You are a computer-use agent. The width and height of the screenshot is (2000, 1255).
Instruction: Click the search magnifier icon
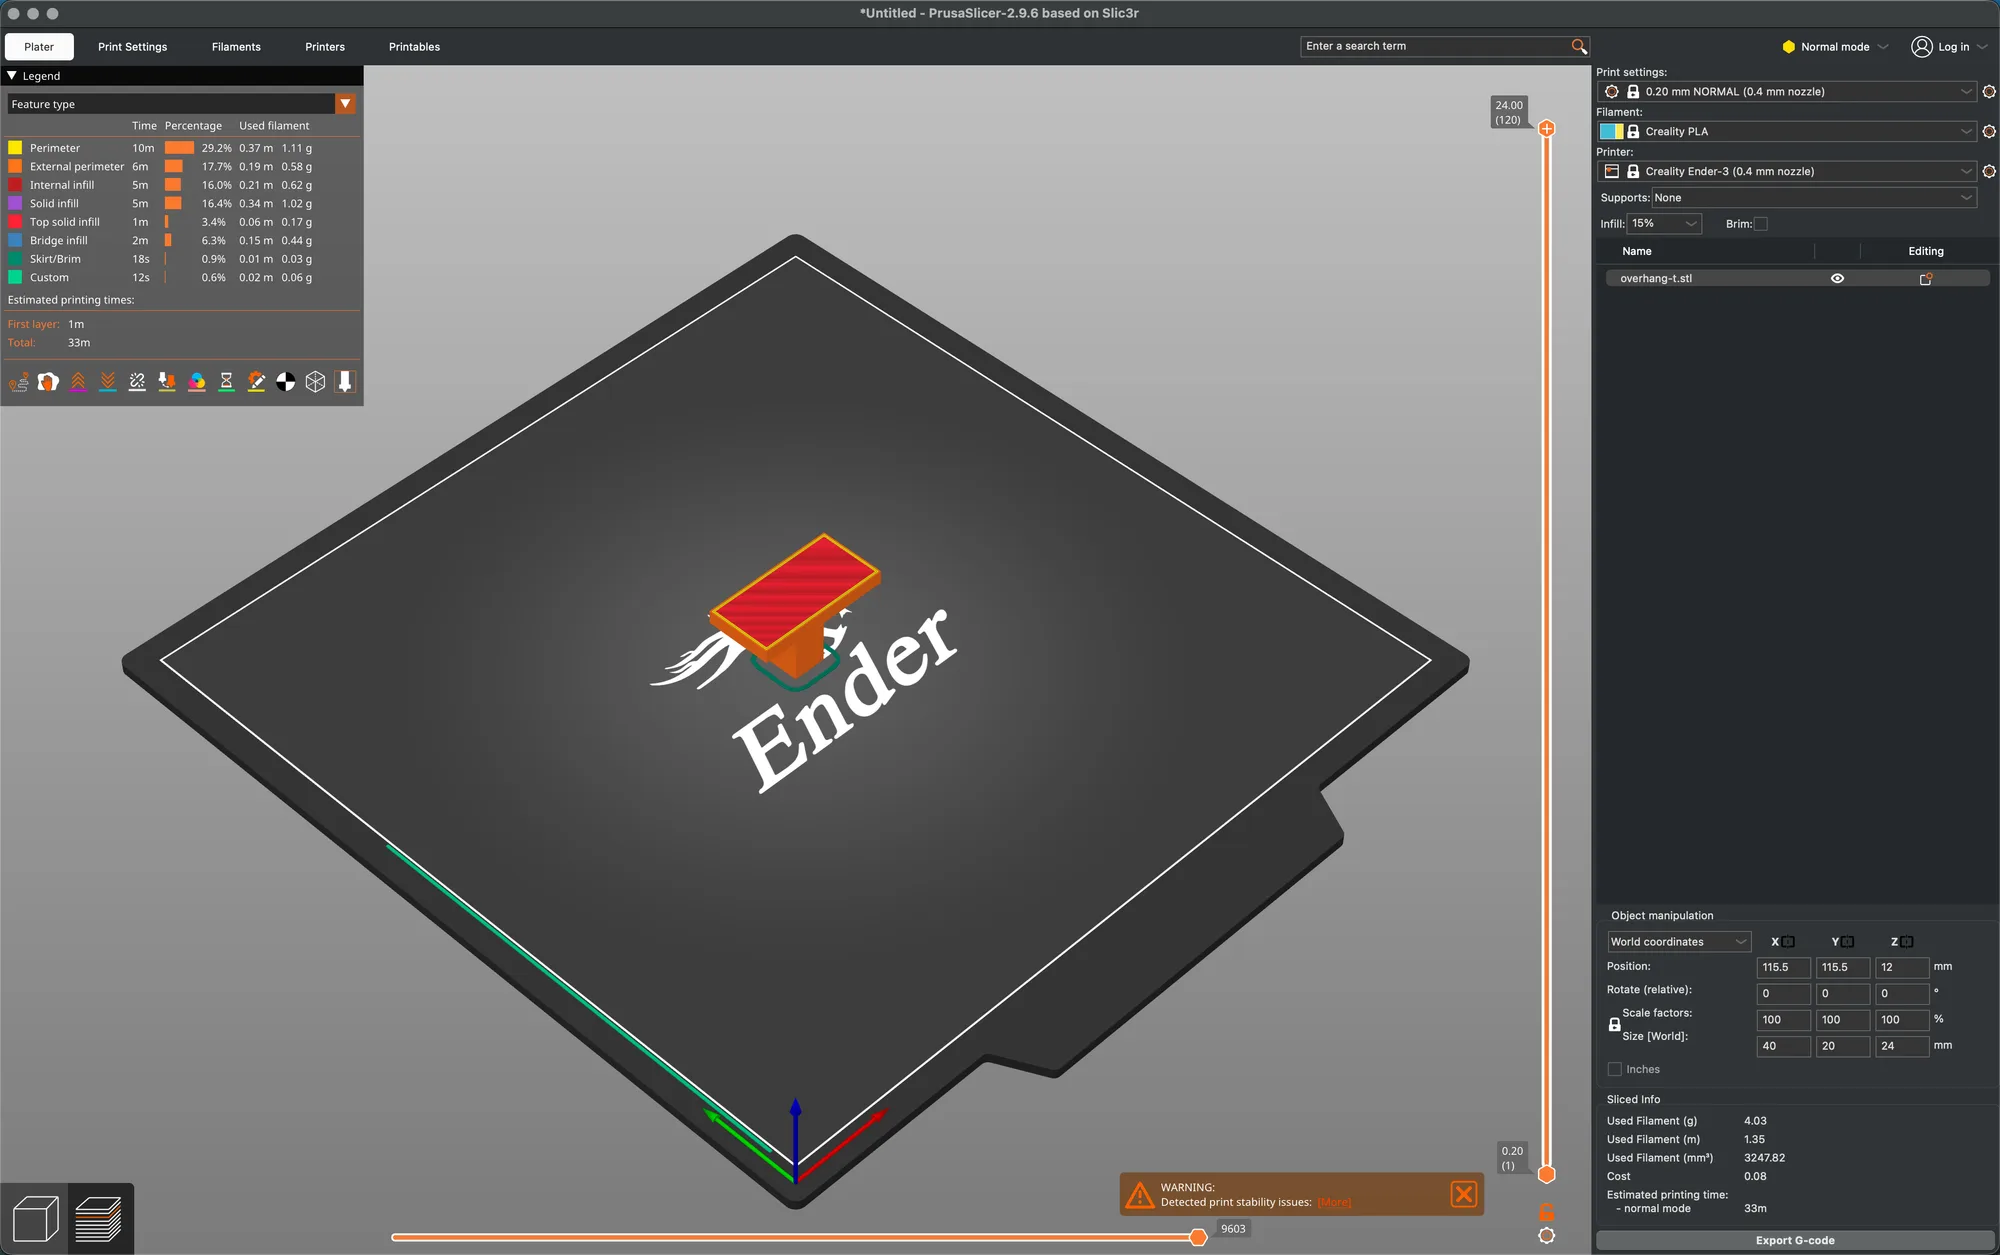1579,46
